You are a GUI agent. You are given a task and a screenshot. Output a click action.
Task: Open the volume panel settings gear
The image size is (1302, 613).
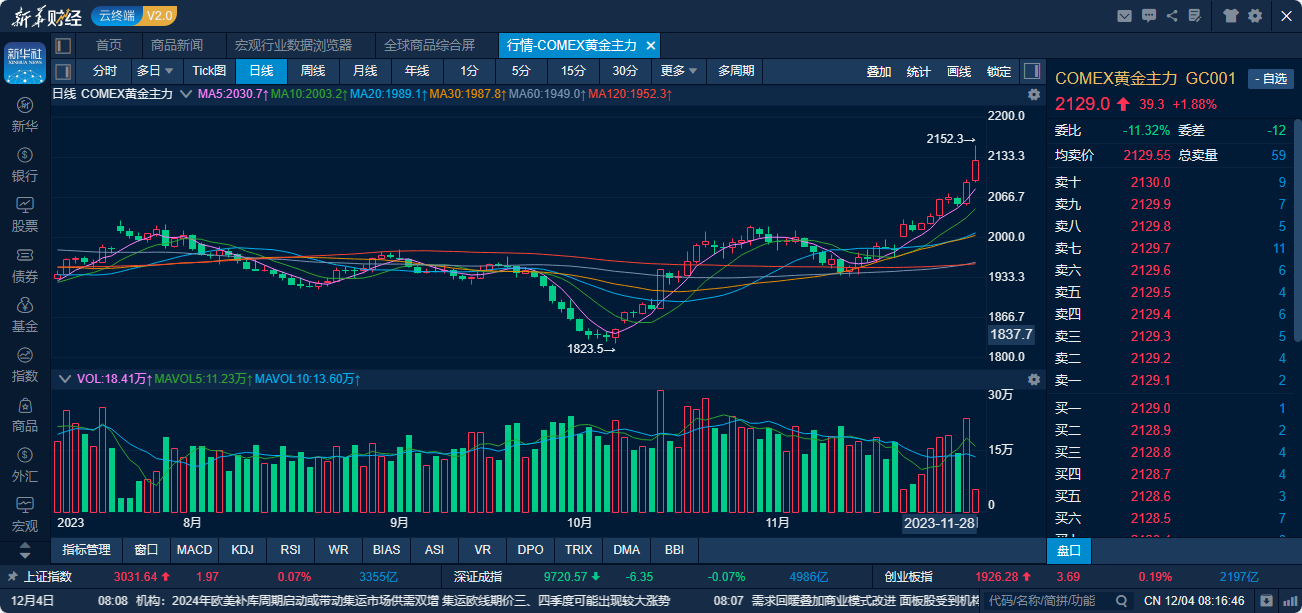point(1034,380)
